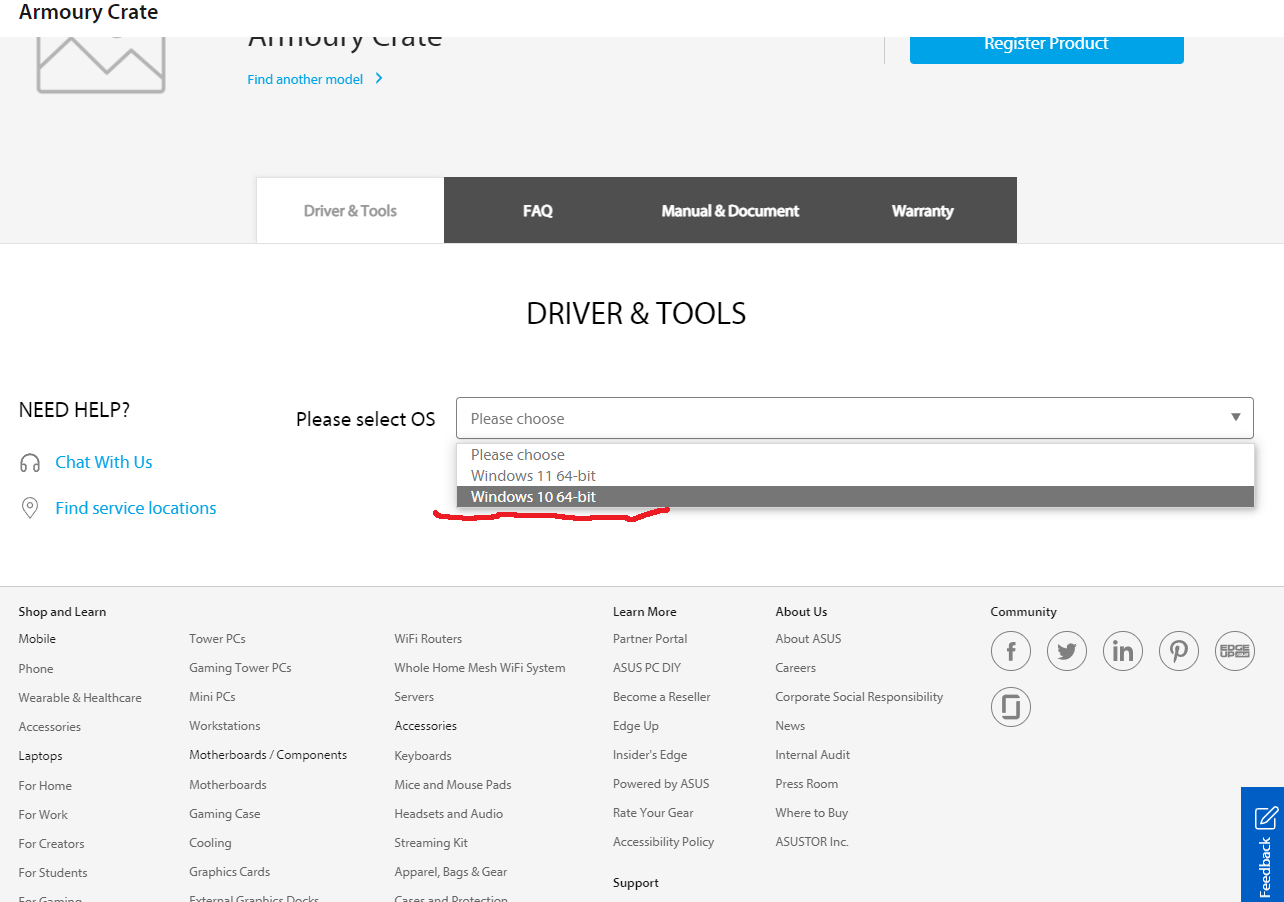Click the location pin icon
The width and height of the screenshot is (1284, 902).
(x=30, y=508)
